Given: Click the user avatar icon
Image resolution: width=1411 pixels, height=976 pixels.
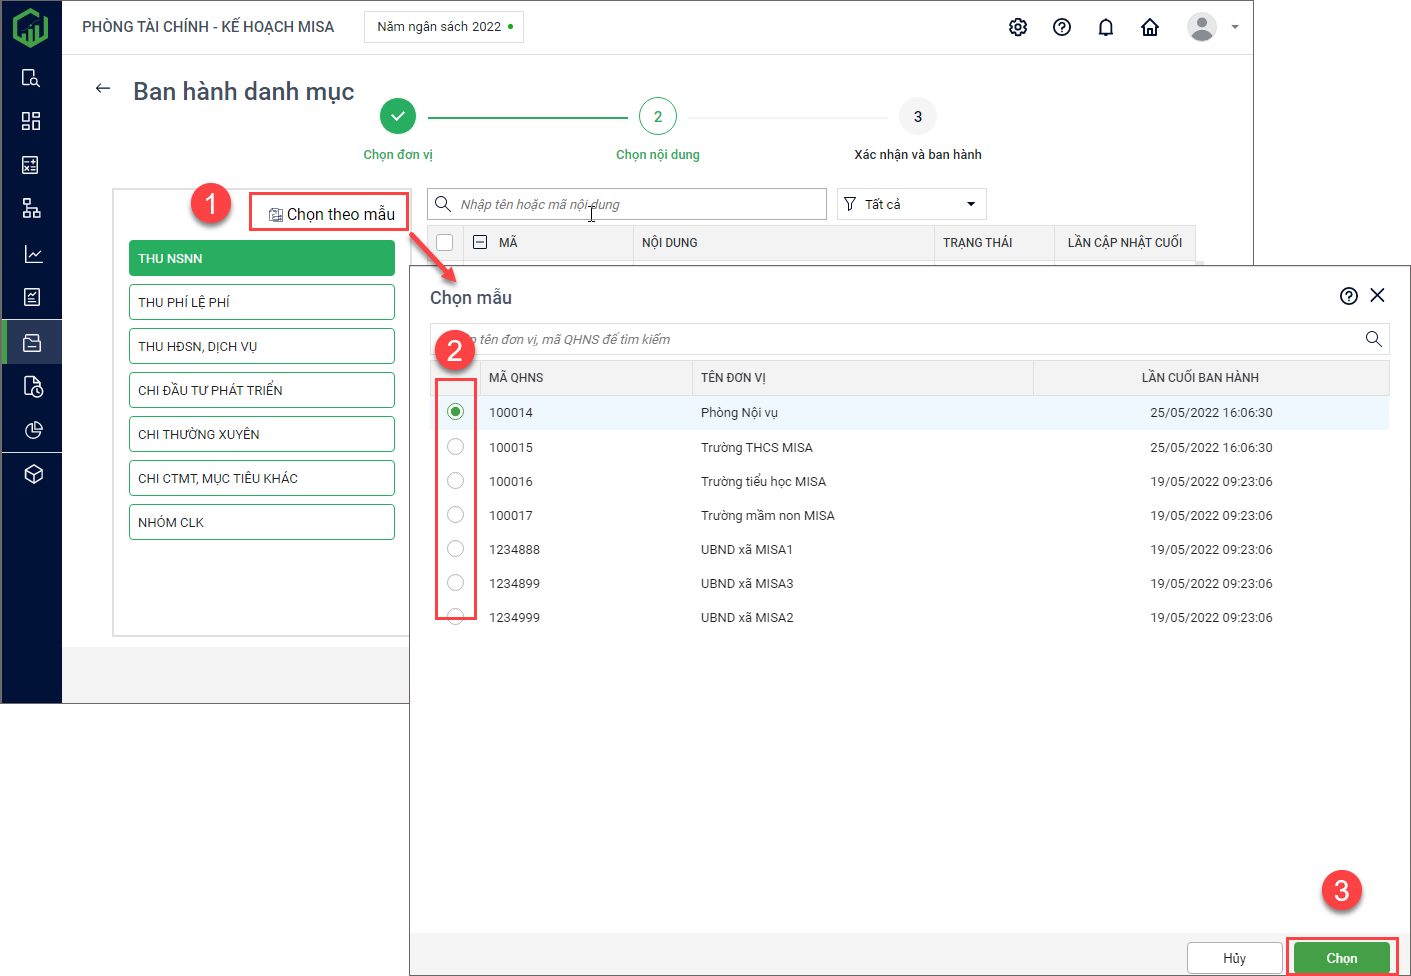Looking at the screenshot, I should 1201,27.
